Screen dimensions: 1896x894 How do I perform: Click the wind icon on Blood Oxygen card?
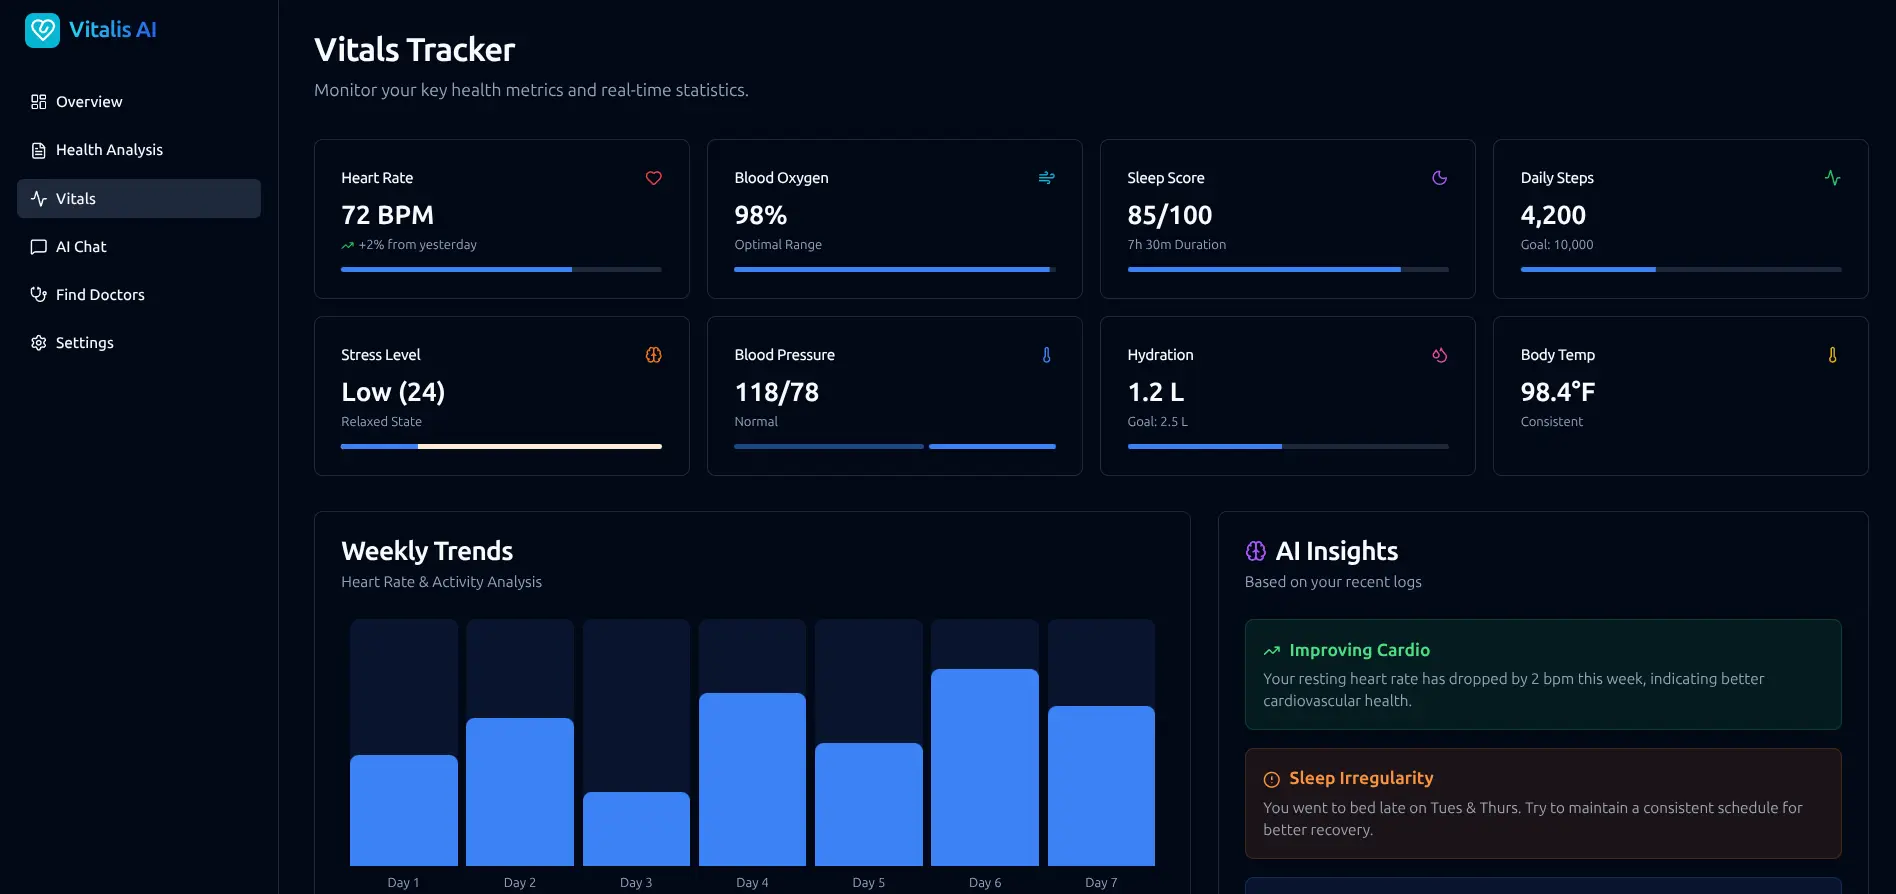pos(1046,178)
